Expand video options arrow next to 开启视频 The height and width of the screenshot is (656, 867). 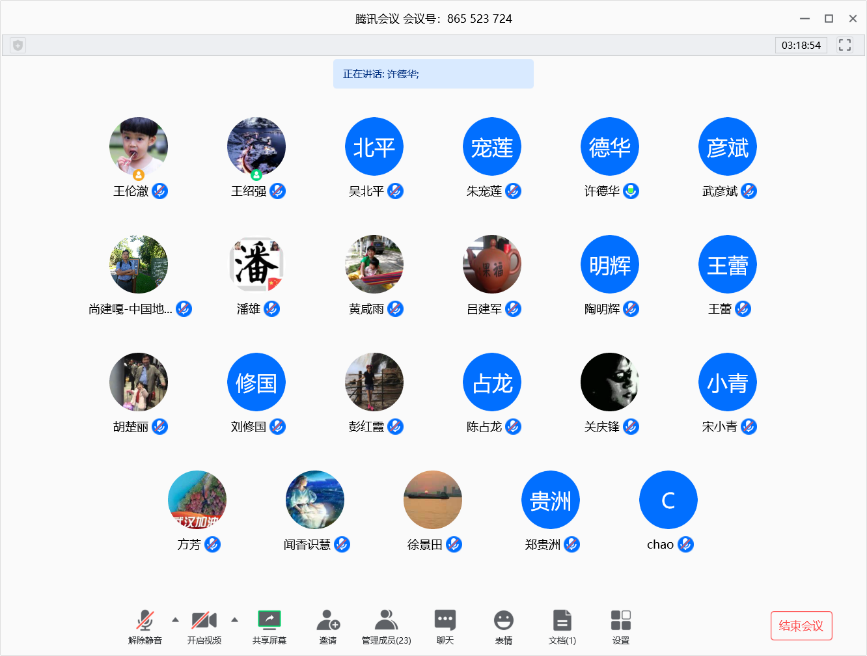point(235,618)
